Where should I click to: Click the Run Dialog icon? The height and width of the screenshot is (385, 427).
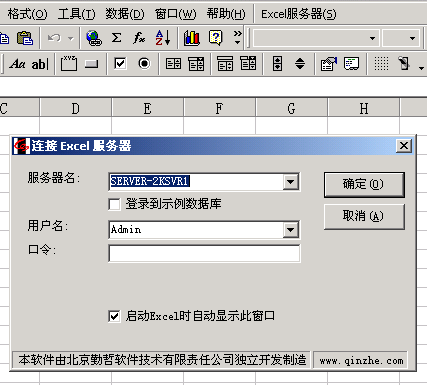[x=404, y=63]
